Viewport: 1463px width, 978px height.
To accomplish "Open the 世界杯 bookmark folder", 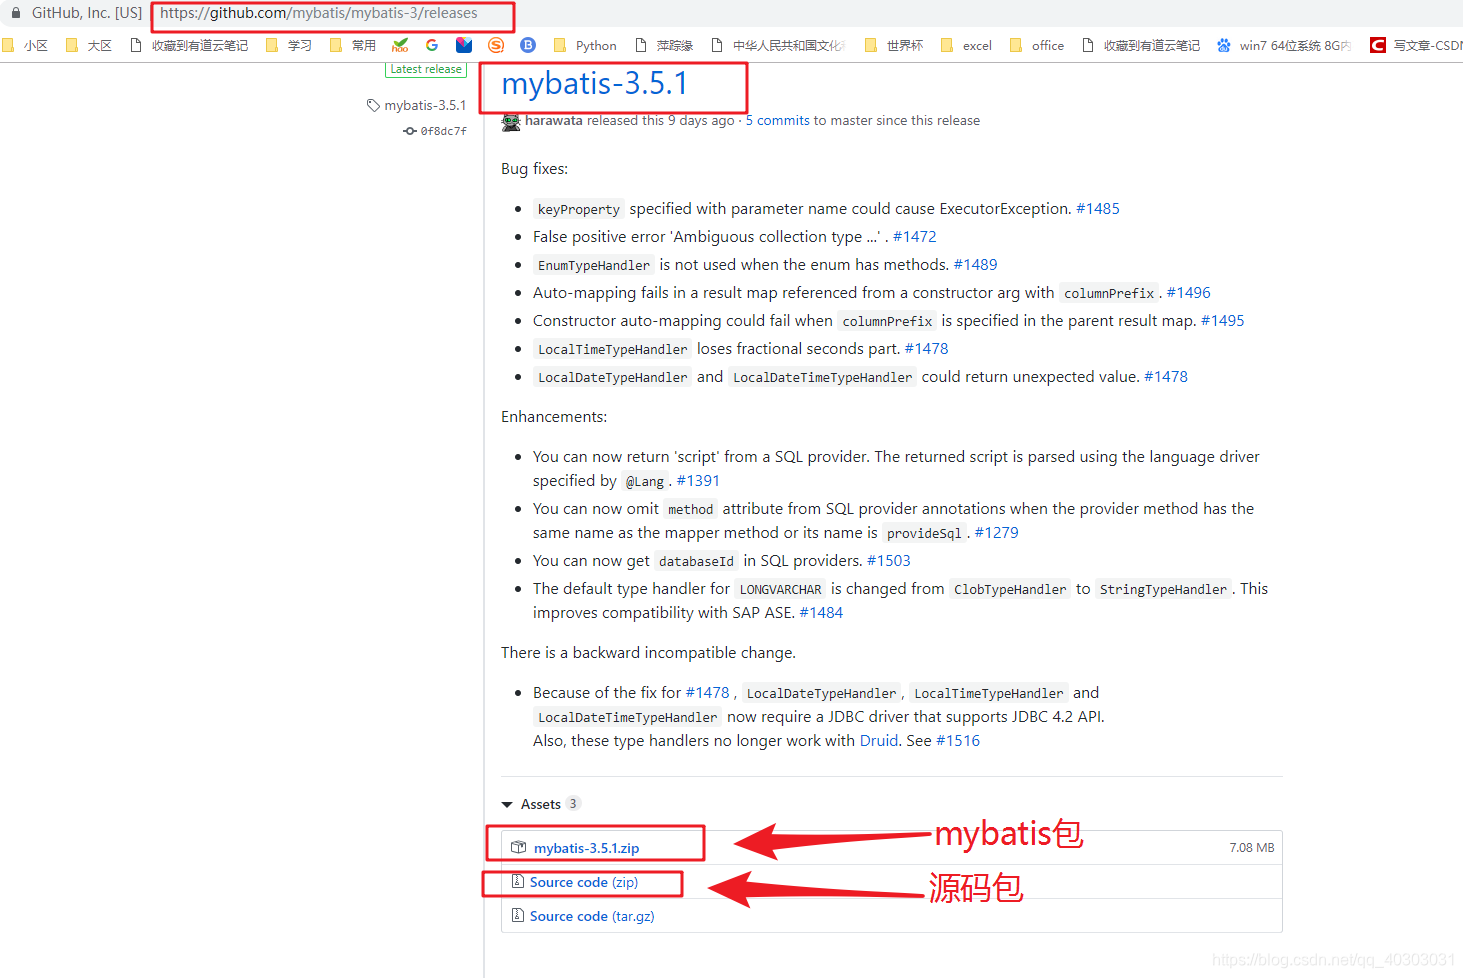I will 894,45.
